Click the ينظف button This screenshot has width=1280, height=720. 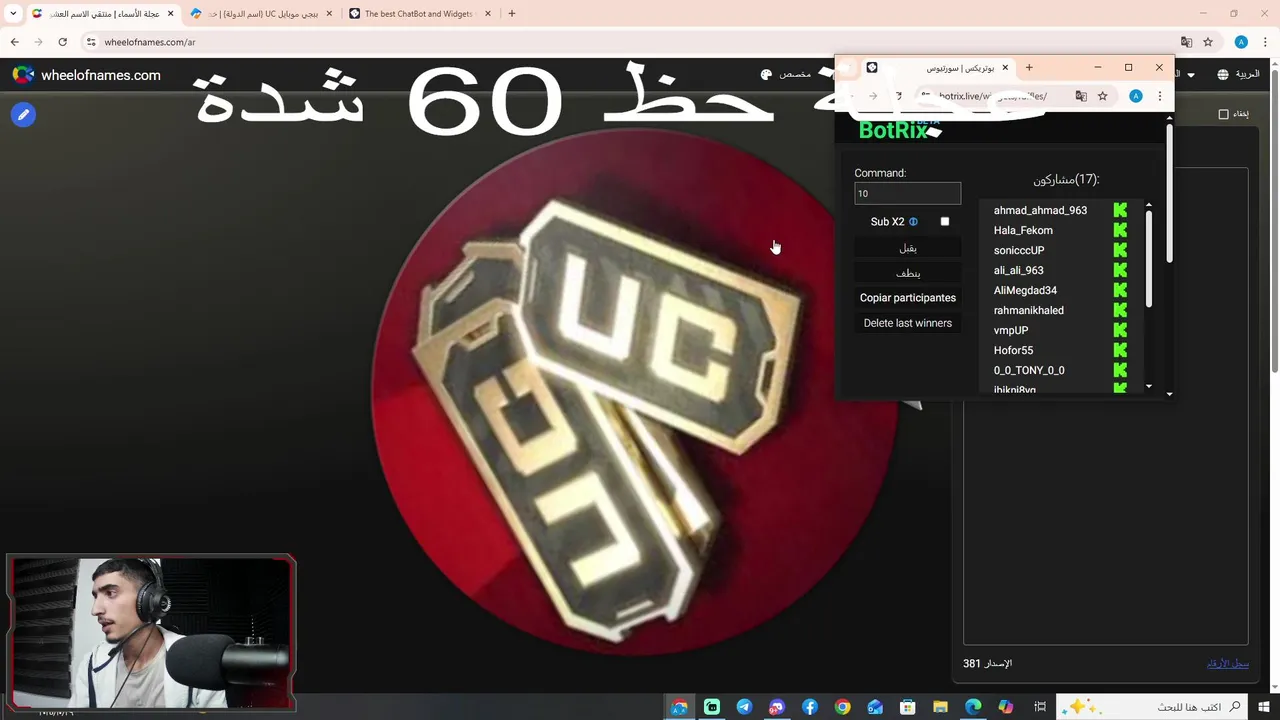click(908, 273)
